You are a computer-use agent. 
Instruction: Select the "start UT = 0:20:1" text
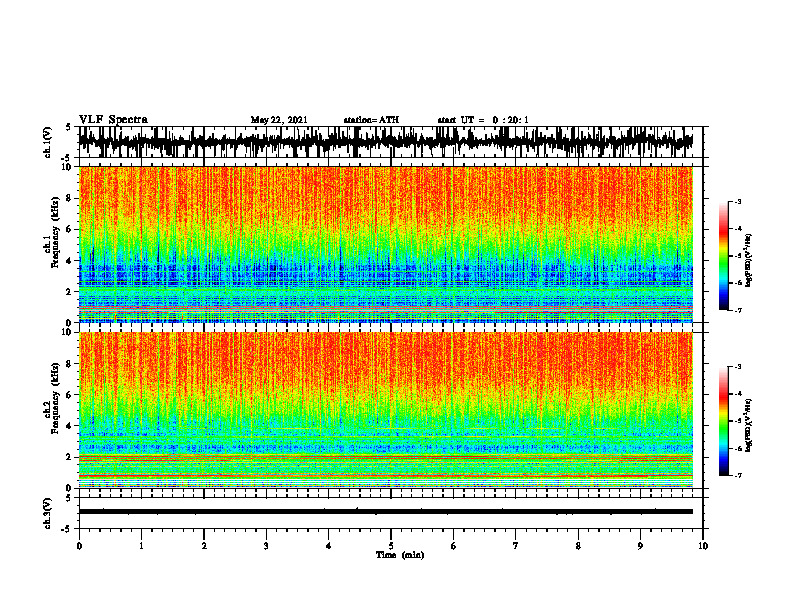pyautogui.click(x=483, y=120)
